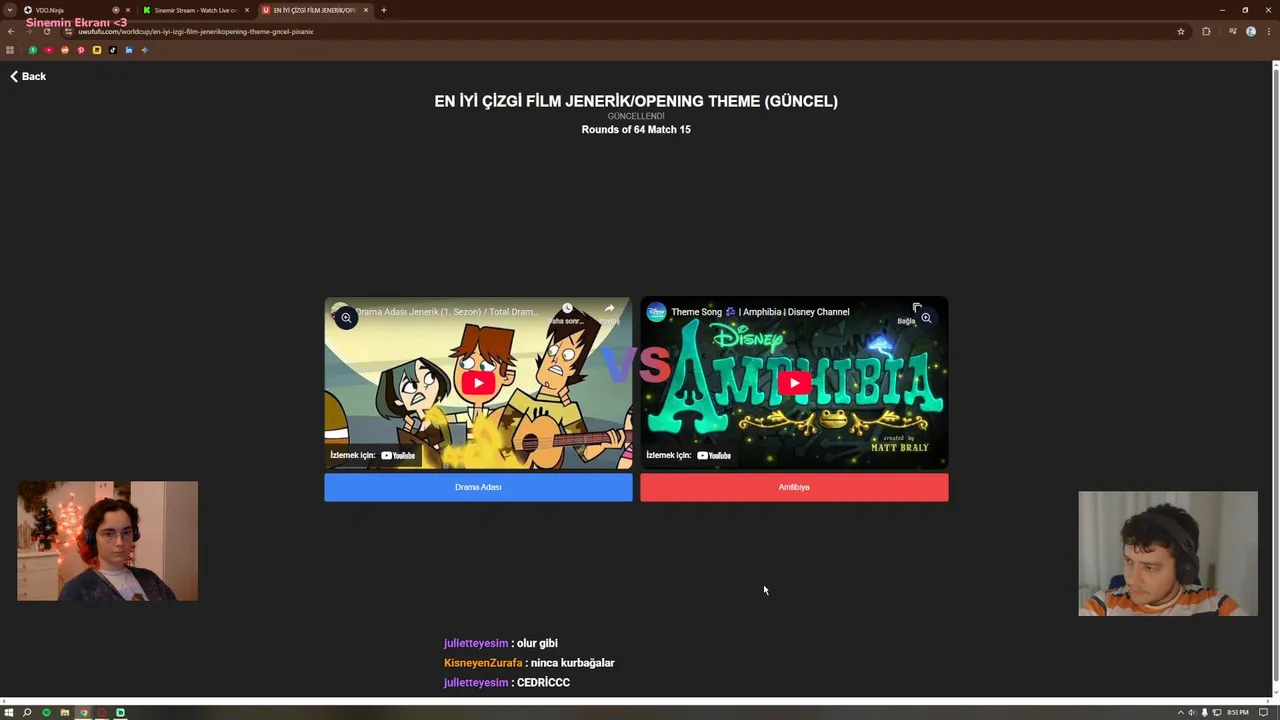Viewport: 1280px width, 720px height.
Task: Open File Explorer from the taskbar
Action: tap(65, 712)
